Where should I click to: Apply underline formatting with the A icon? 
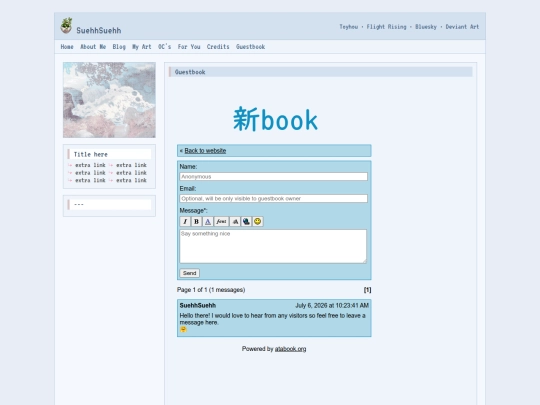(x=208, y=221)
